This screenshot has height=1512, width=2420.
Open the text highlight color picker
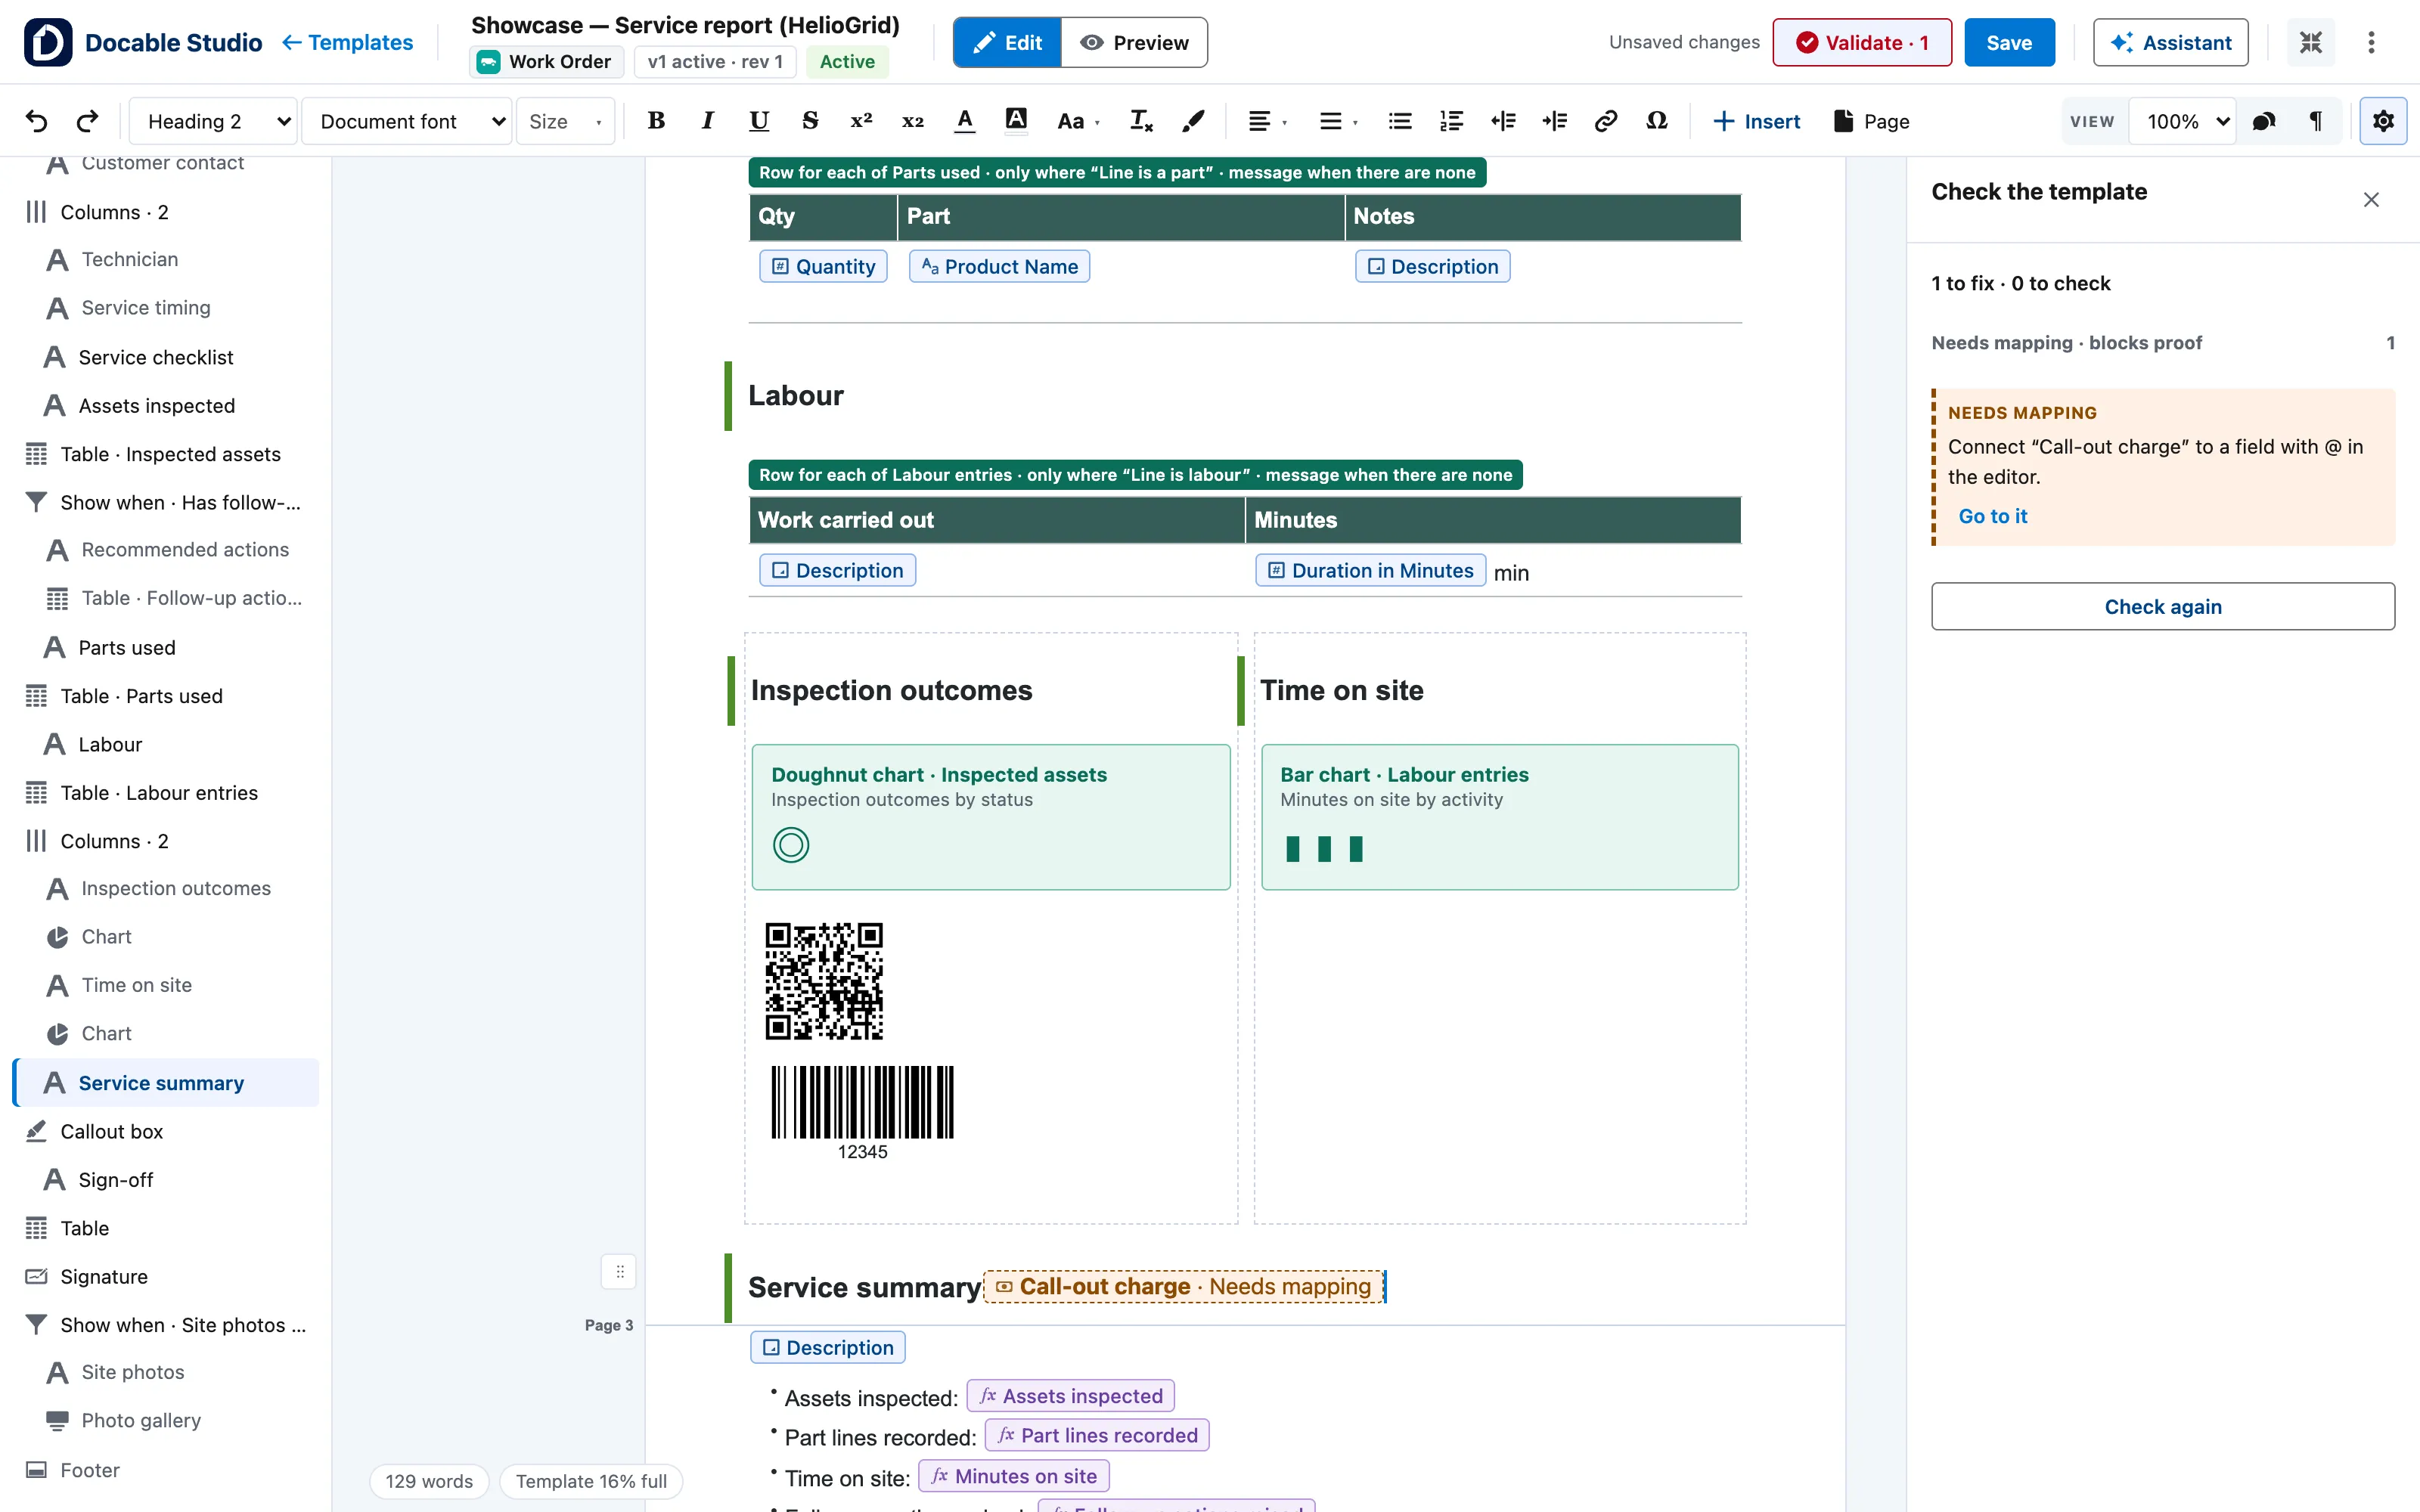tap(1015, 121)
